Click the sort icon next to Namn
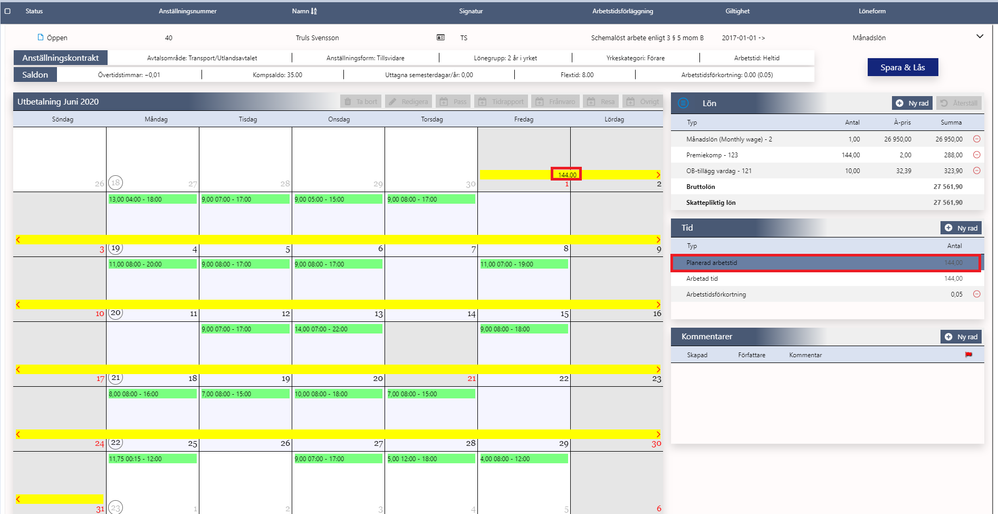Viewport: 998px width, 514px height. point(314,11)
